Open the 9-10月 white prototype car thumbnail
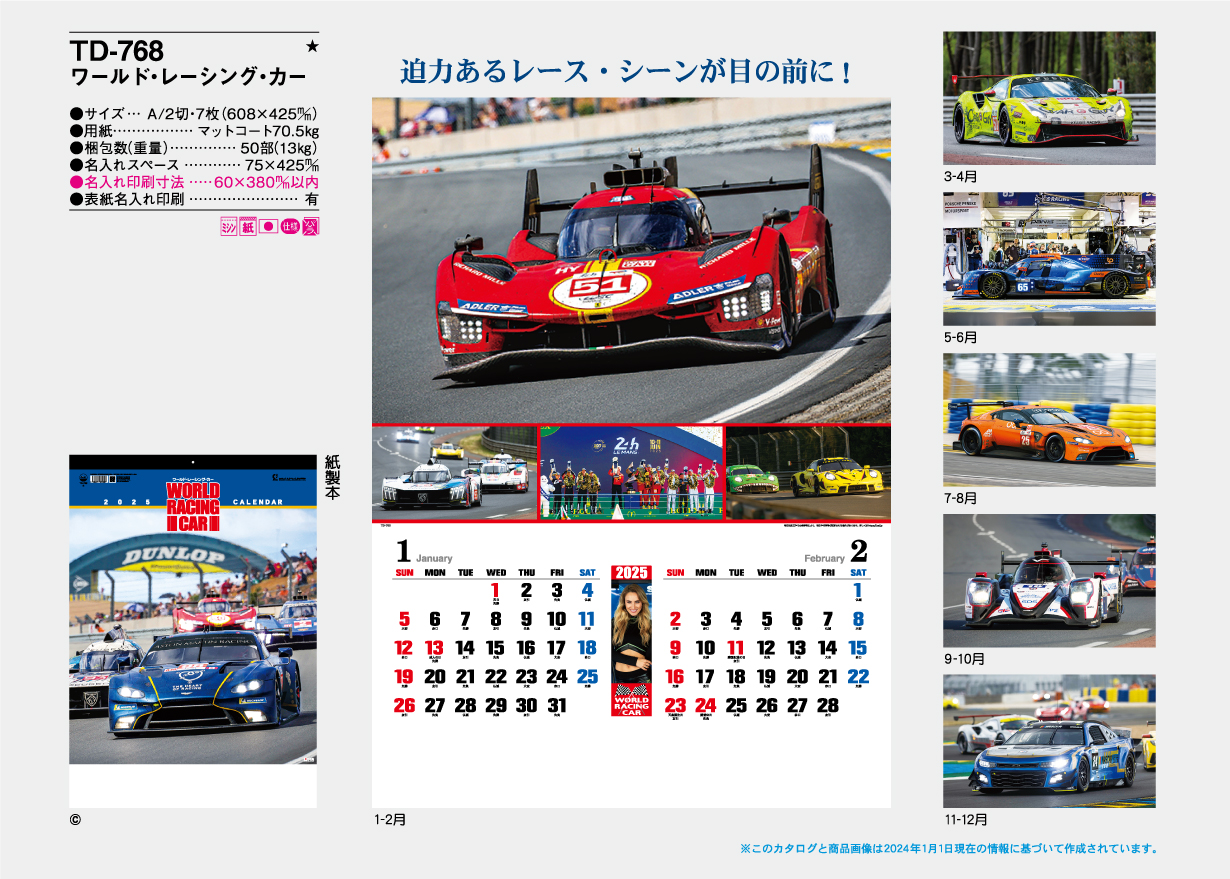 pos(1049,581)
